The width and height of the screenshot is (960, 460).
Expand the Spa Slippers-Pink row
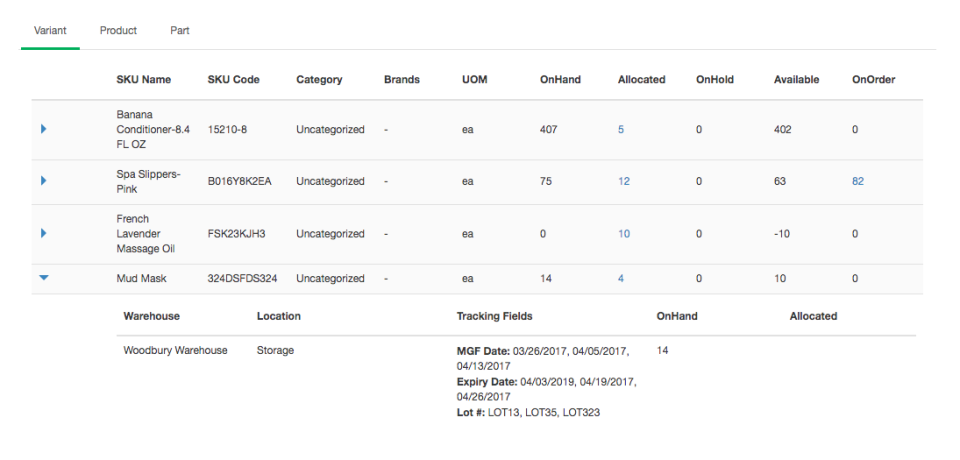44,181
